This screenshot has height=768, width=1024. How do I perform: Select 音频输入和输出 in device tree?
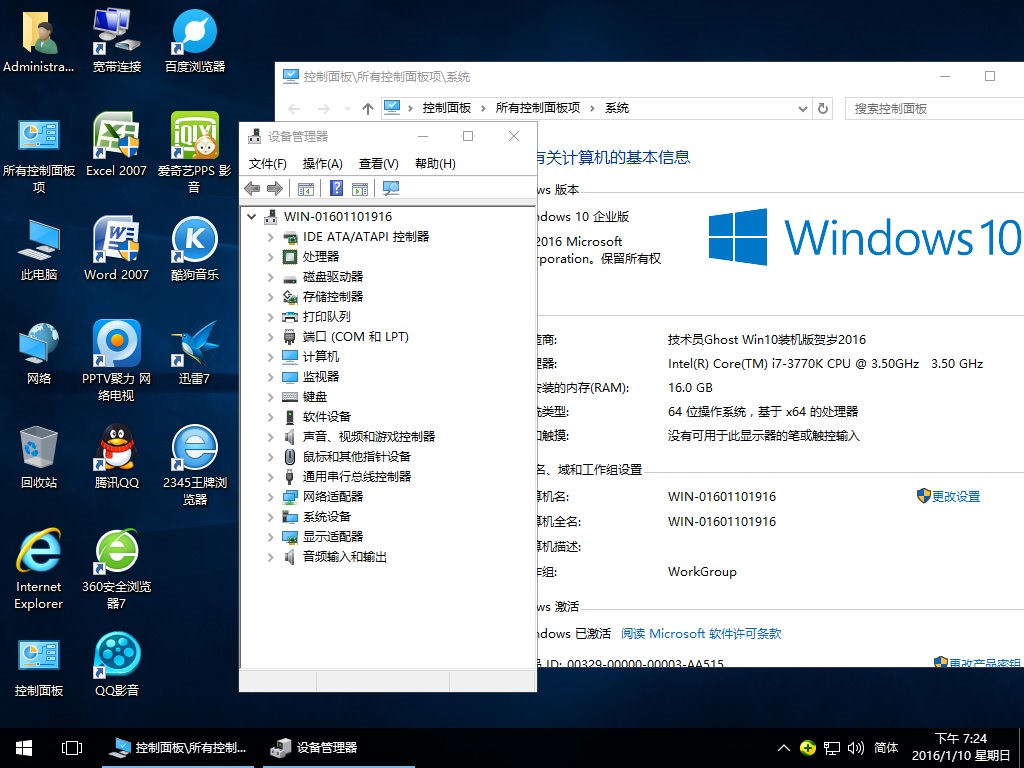point(345,557)
